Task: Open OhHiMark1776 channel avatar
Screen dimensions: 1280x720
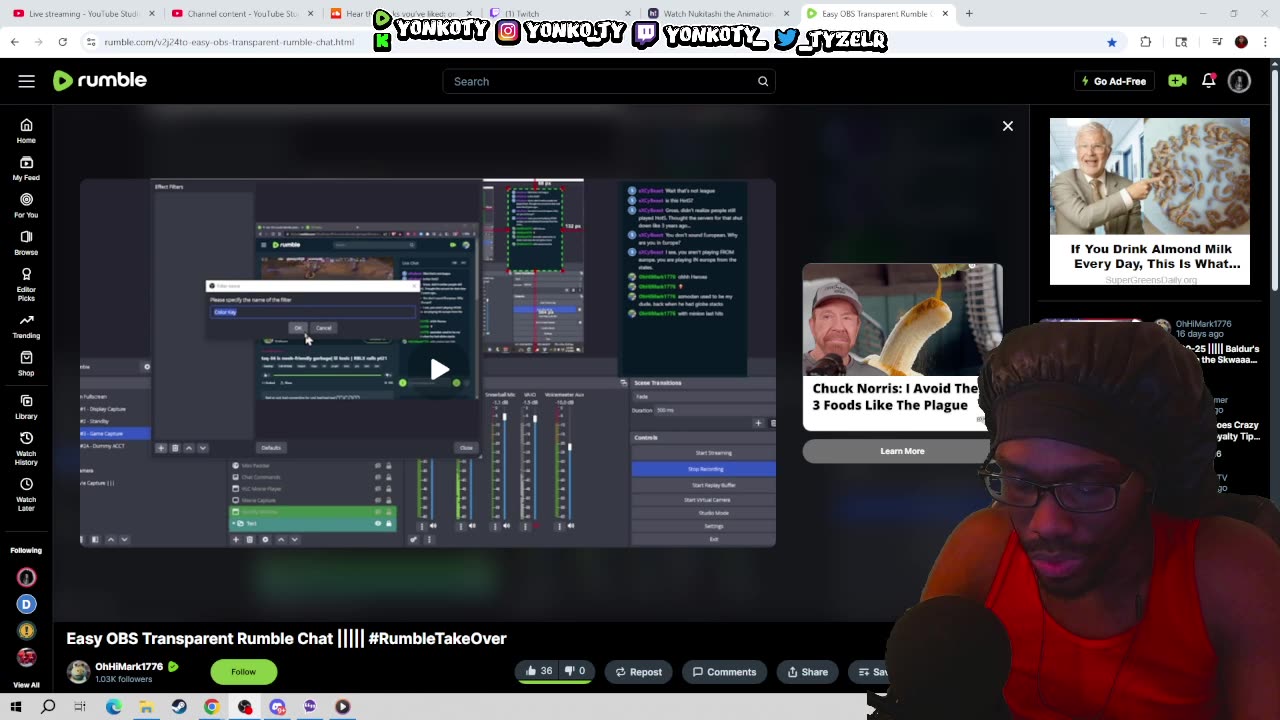Action: pyautogui.click(x=78, y=672)
